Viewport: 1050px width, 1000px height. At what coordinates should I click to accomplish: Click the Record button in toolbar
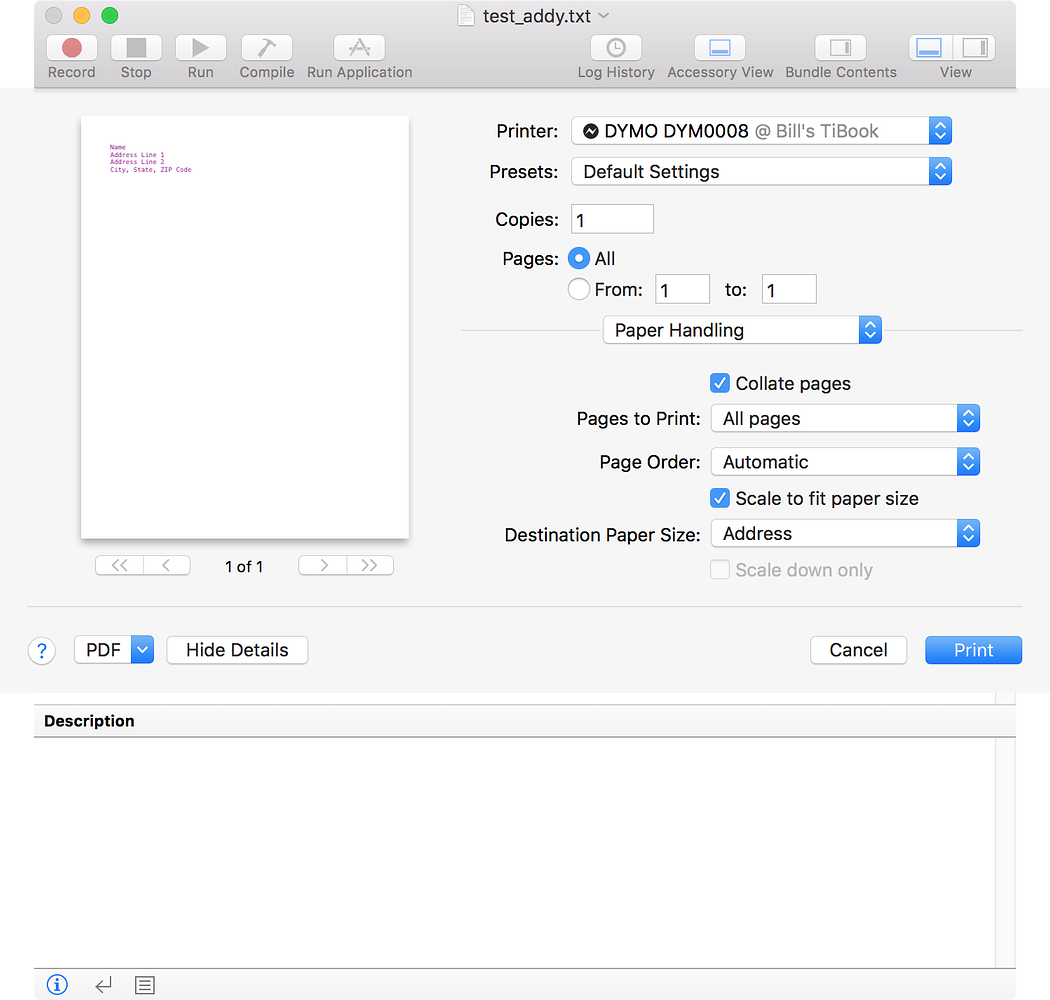coord(72,48)
